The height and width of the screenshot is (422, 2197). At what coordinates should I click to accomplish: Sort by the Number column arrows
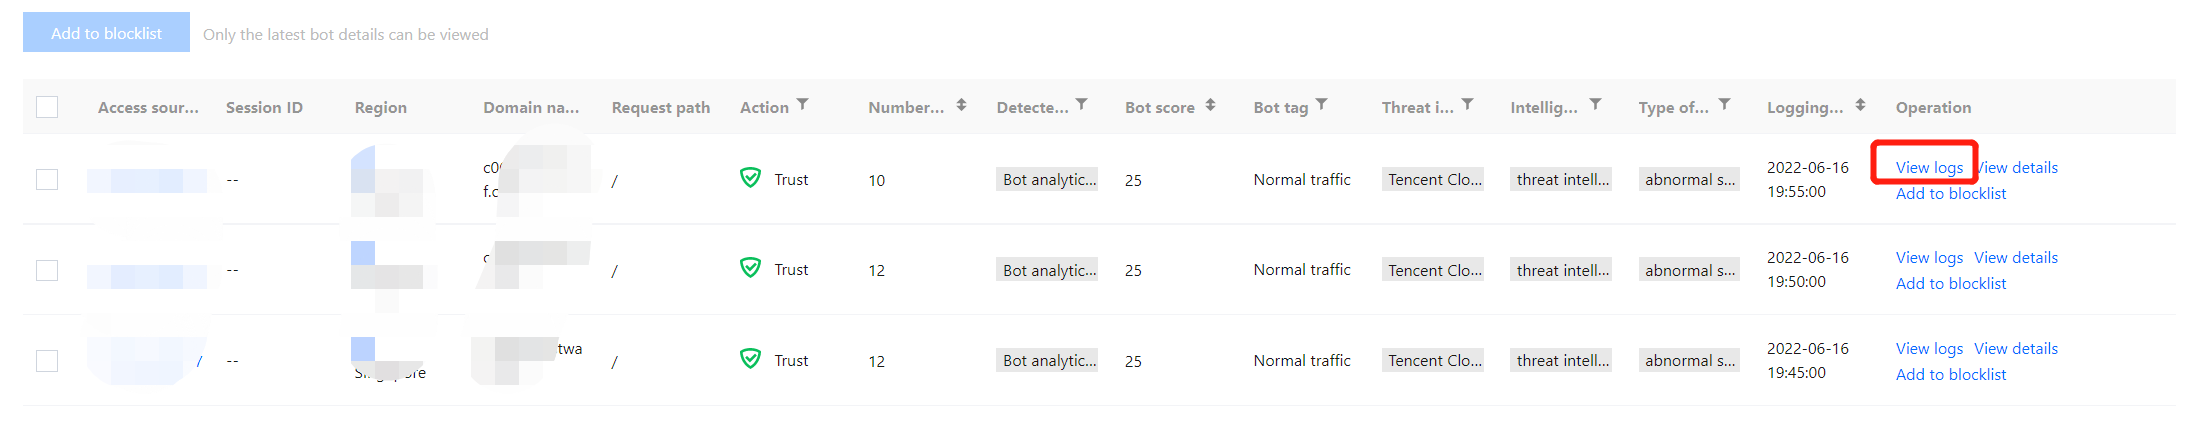961,105
